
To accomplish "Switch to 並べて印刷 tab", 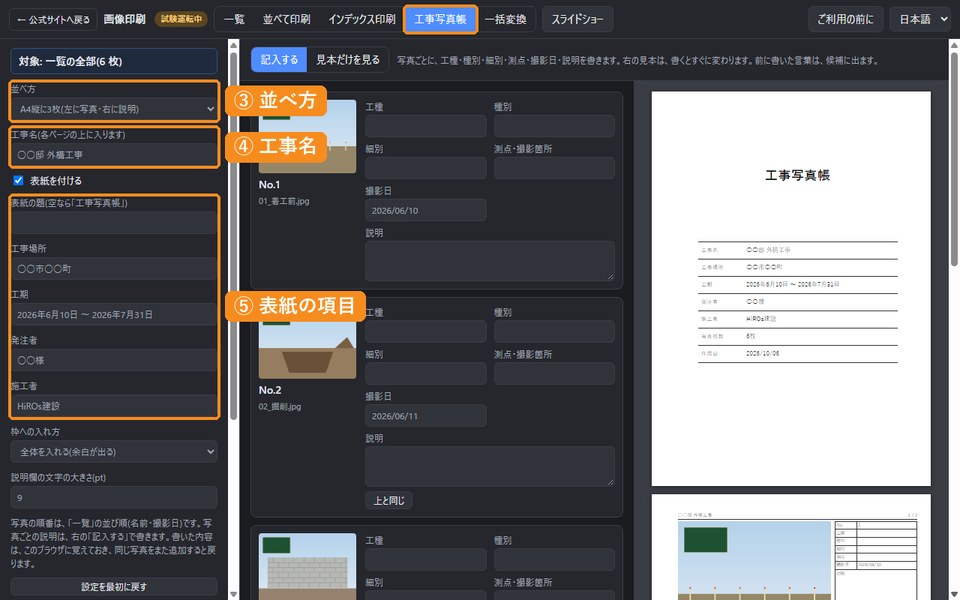I will tap(286, 20).
